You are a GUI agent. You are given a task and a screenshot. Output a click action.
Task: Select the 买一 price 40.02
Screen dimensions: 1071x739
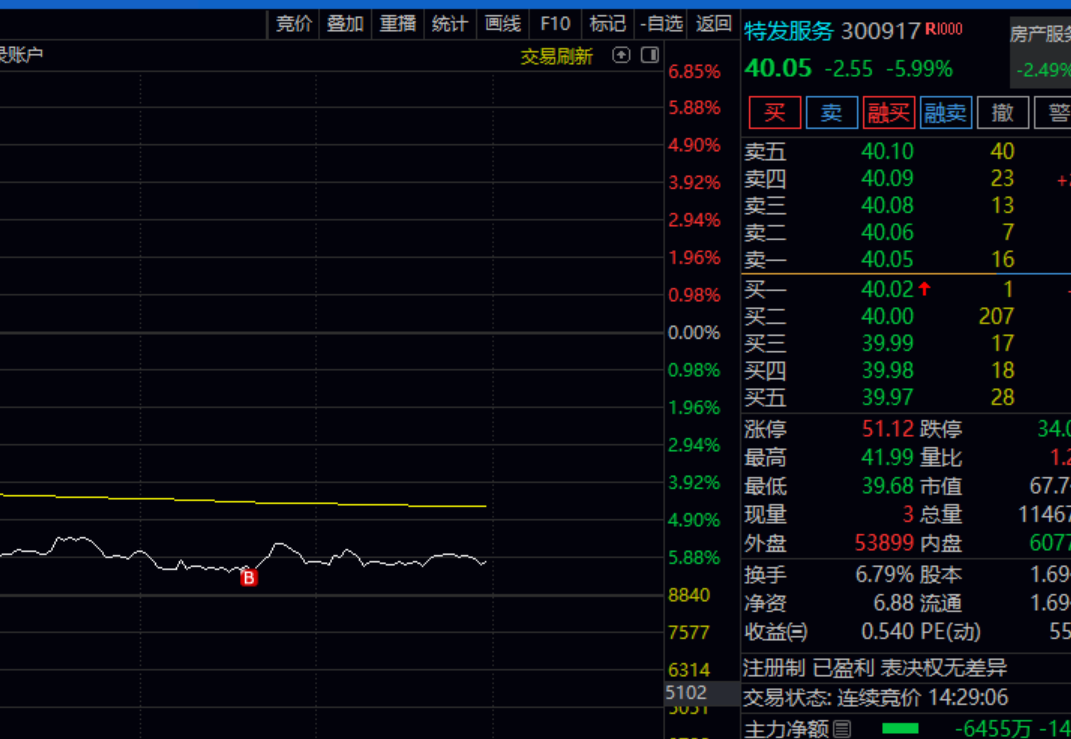click(887, 289)
